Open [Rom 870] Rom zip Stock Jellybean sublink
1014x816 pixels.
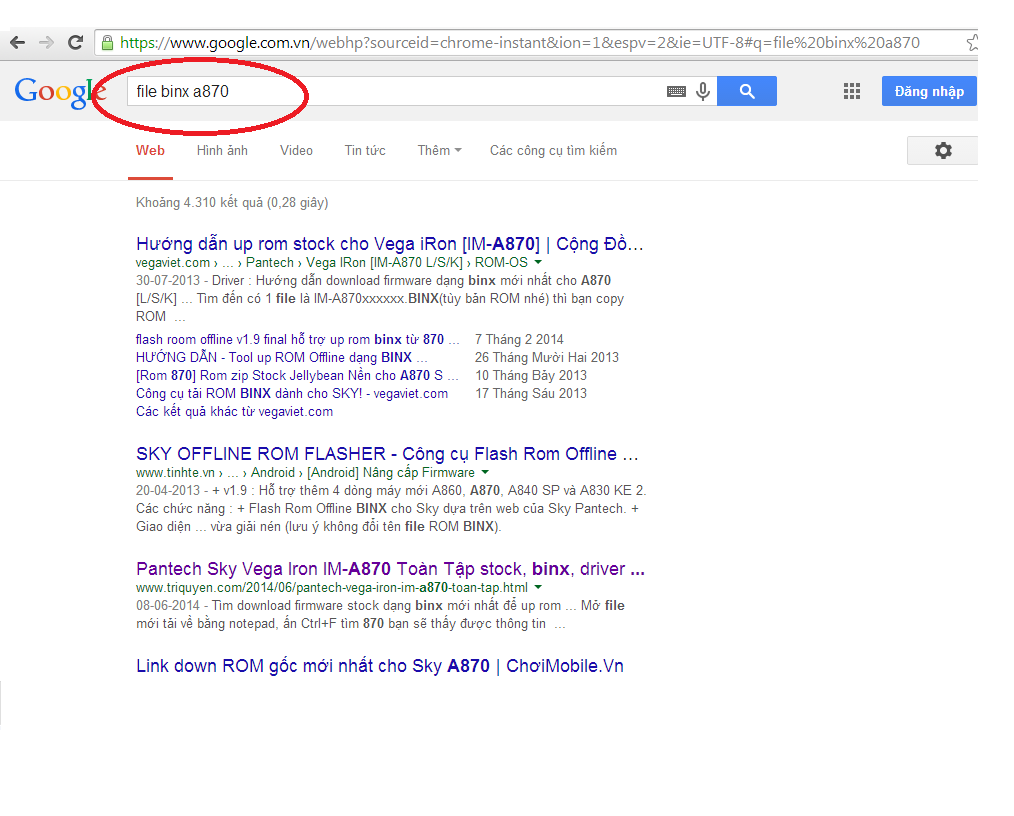click(x=297, y=376)
